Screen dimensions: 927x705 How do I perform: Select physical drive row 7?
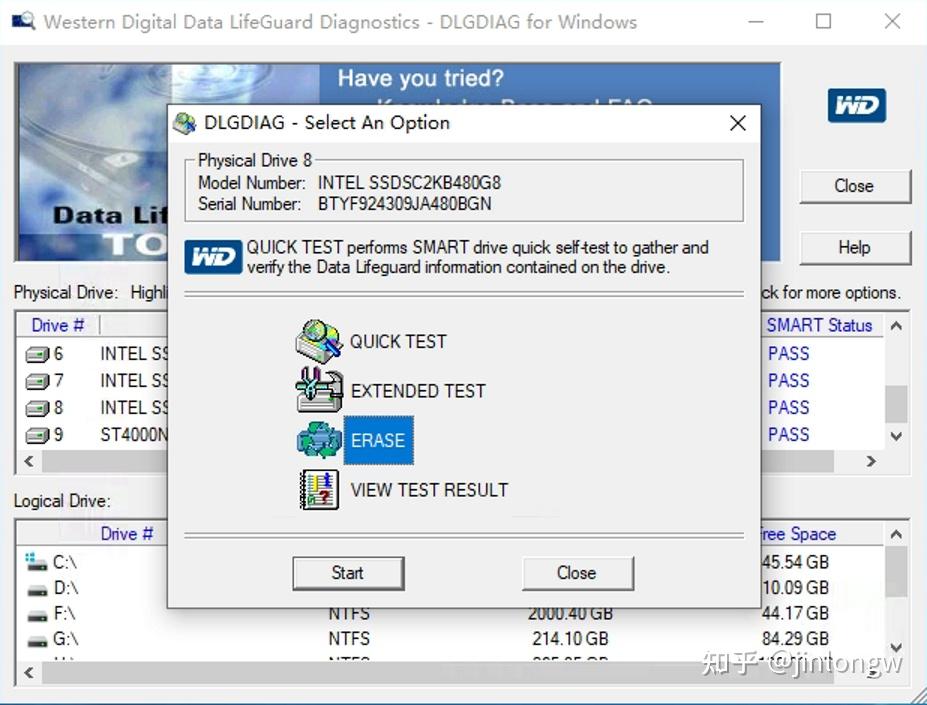pos(95,381)
